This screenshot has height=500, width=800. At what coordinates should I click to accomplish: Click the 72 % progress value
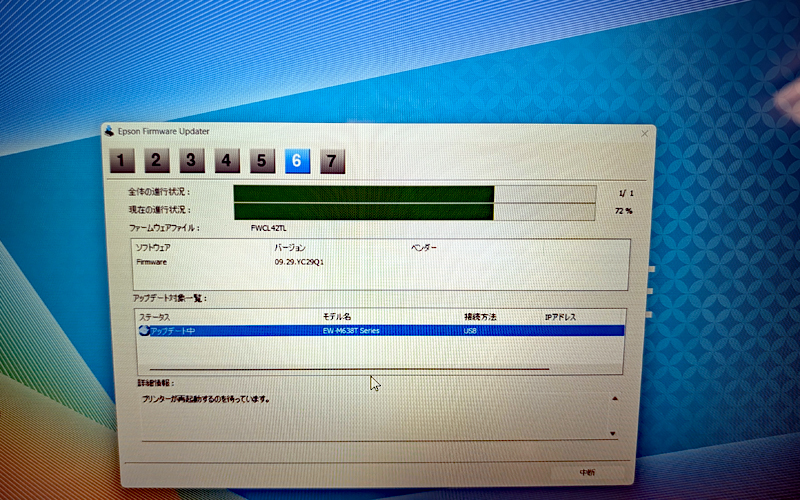(x=623, y=211)
